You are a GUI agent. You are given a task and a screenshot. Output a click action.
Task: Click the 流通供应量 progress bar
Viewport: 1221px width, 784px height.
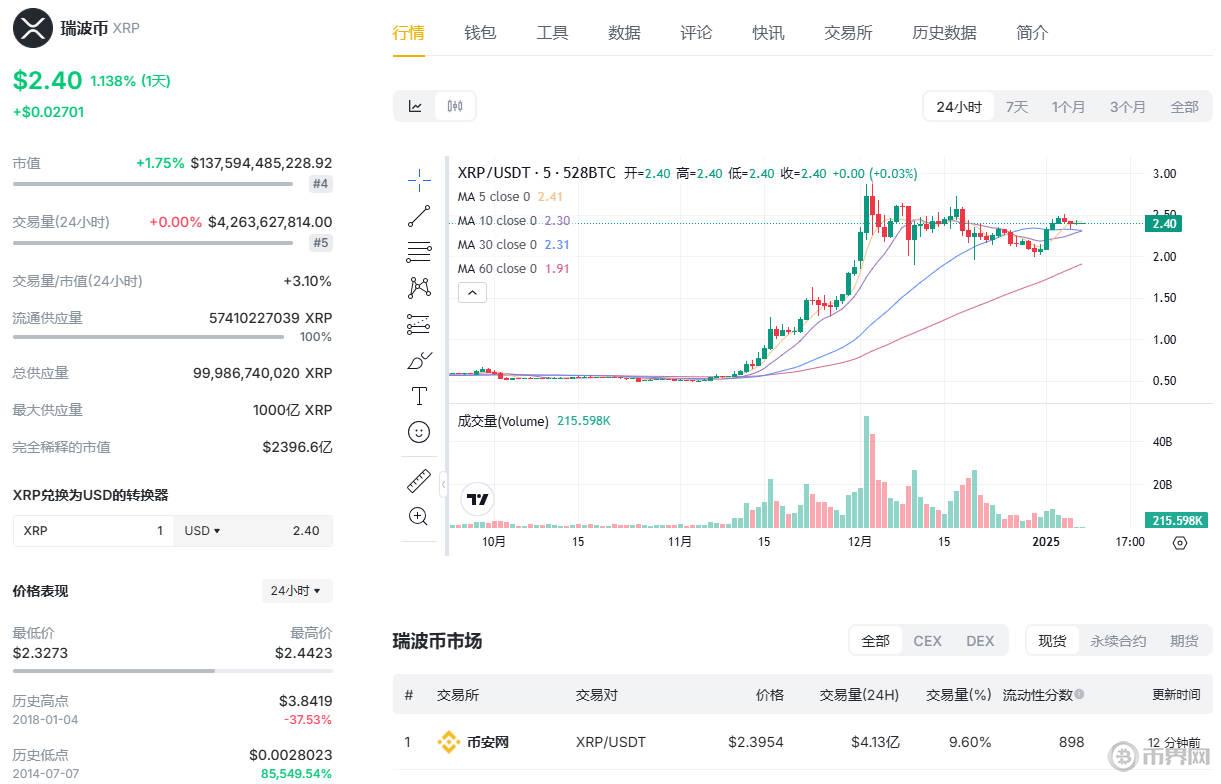click(x=148, y=337)
